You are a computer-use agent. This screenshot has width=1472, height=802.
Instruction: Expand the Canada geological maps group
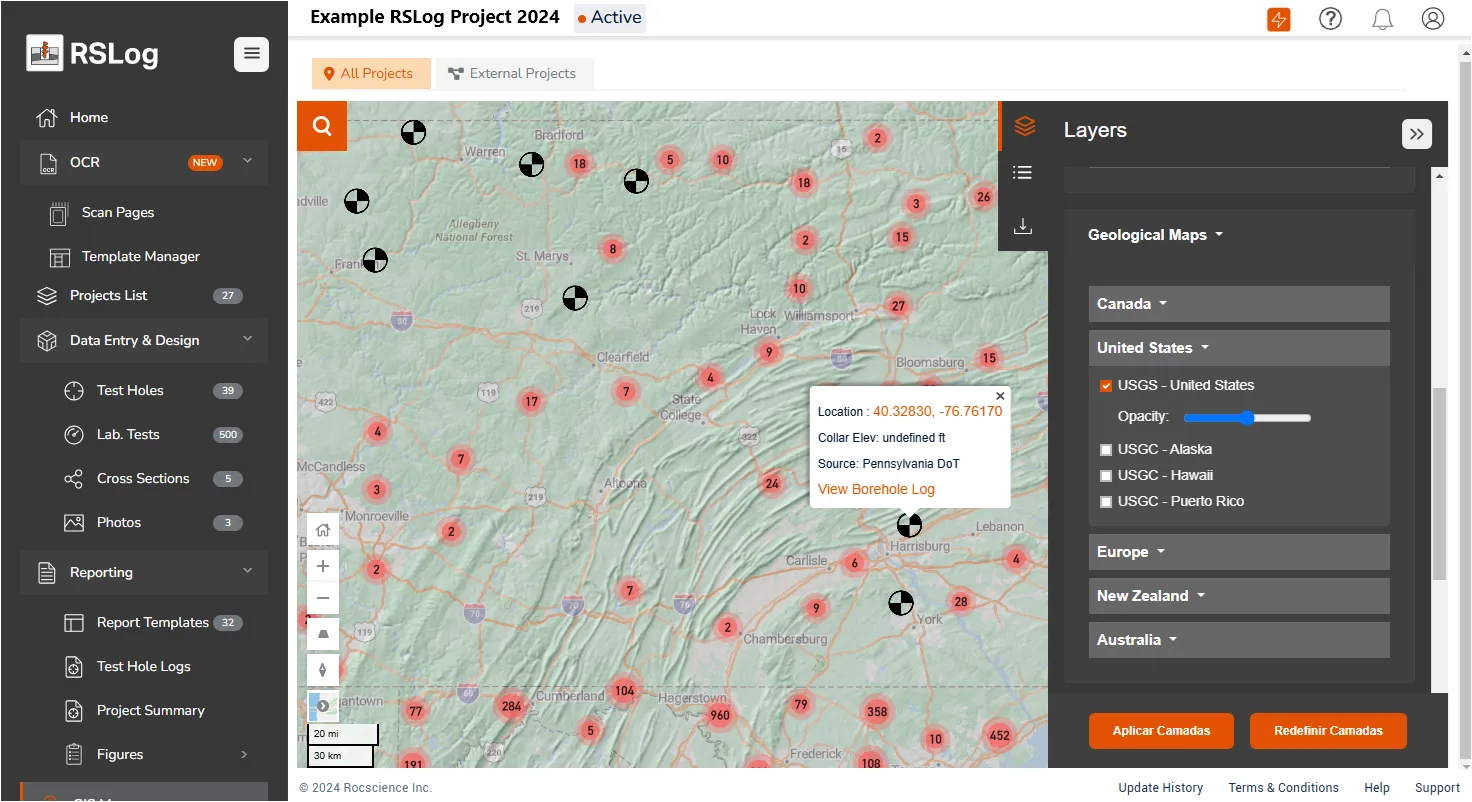coord(1238,304)
